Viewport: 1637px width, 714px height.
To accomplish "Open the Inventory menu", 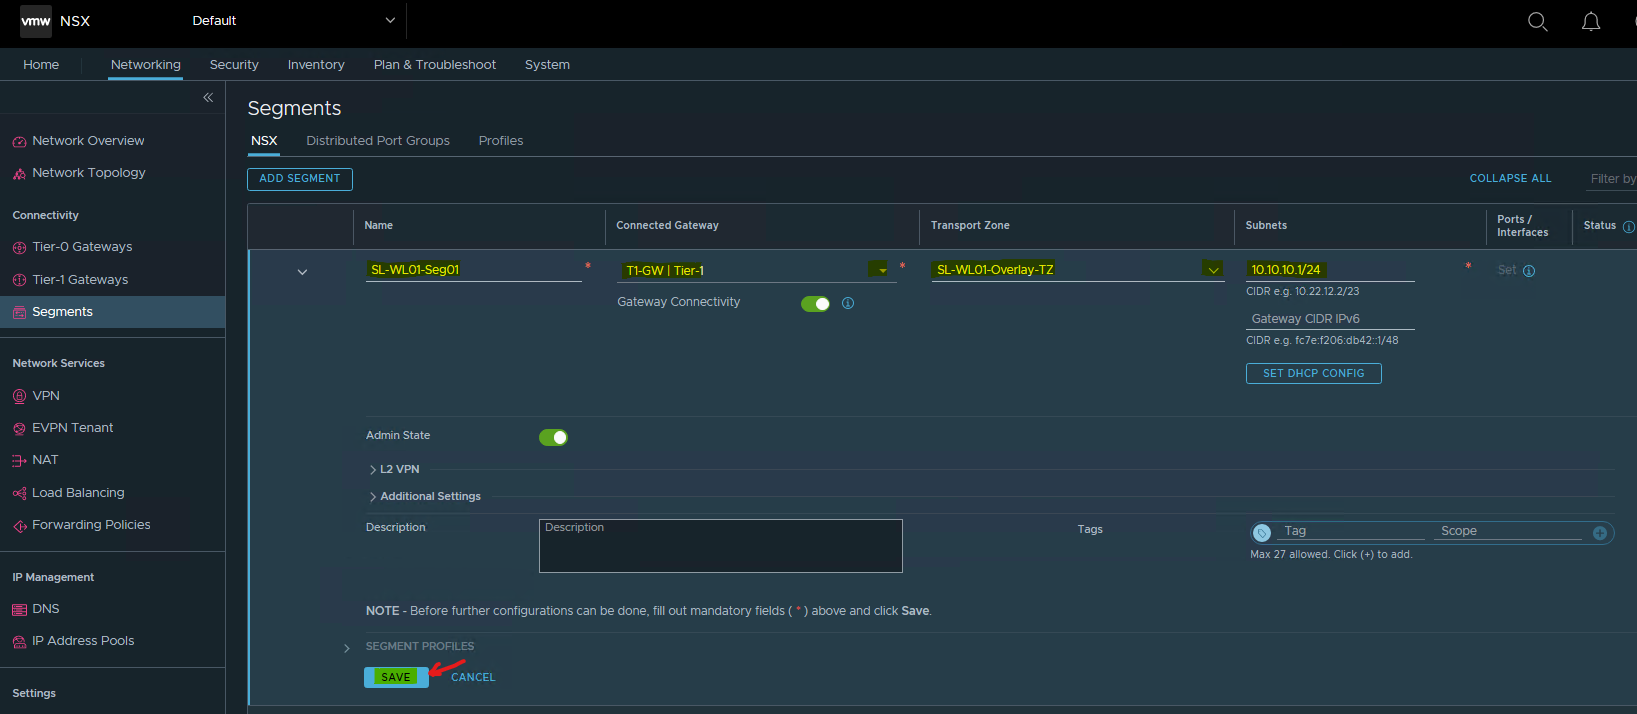I will [316, 65].
